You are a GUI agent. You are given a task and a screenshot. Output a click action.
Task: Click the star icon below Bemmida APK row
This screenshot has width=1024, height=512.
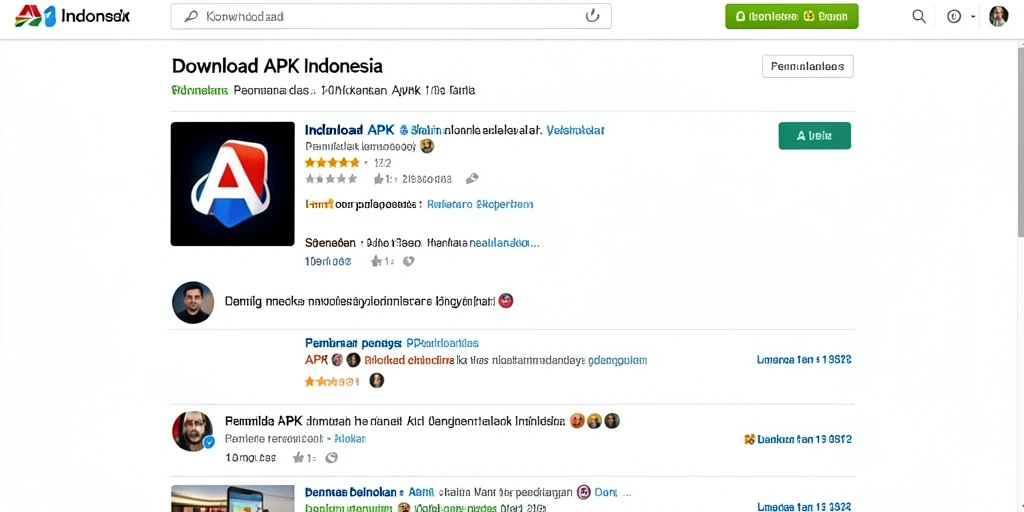click(298, 457)
